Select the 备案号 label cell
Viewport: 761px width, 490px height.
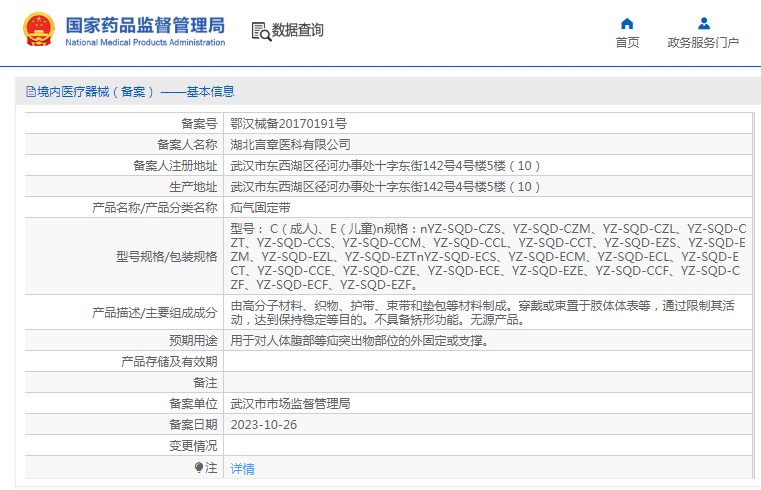[x=199, y=124]
